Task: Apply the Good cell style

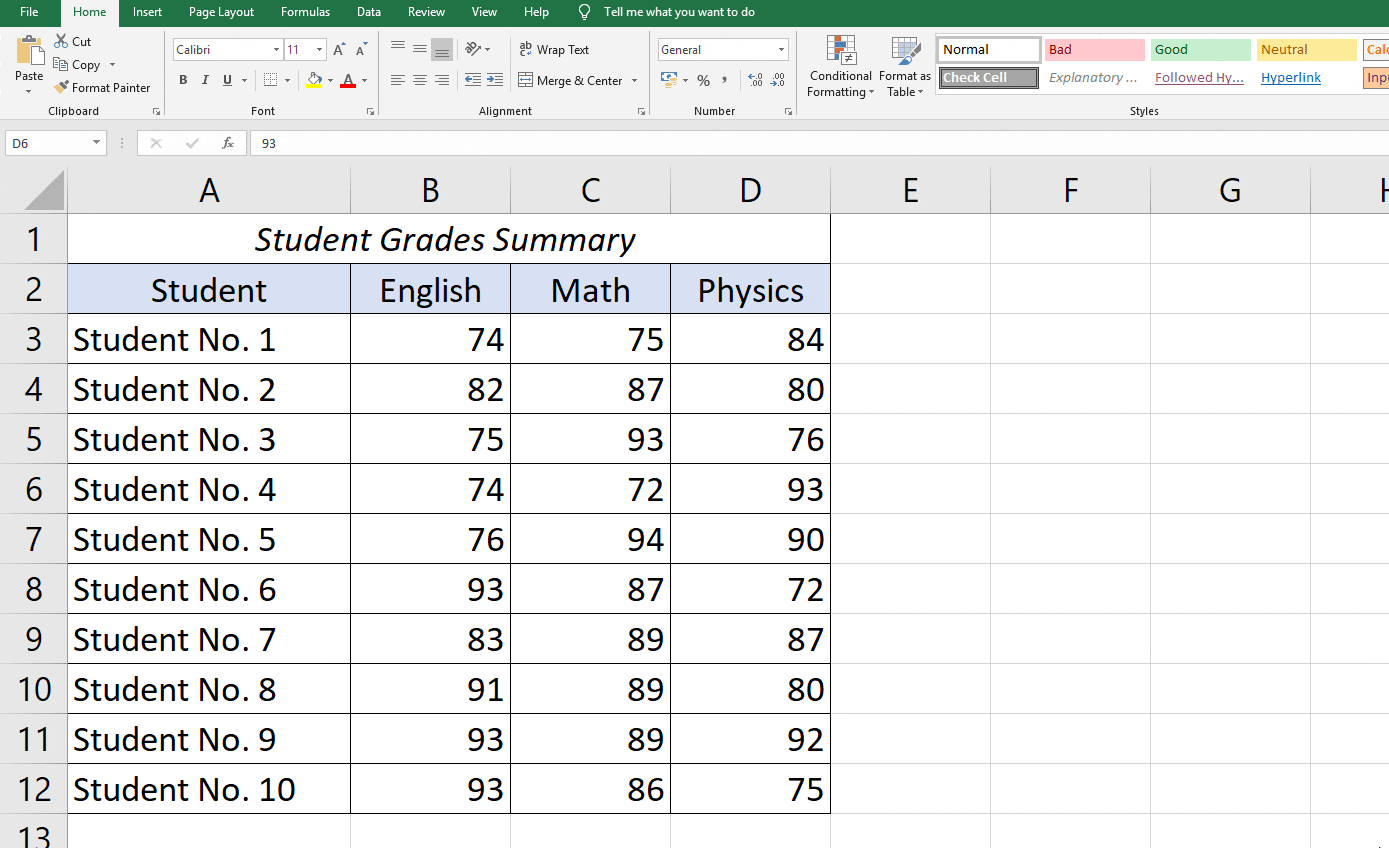Action: pyautogui.click(x=1201, y=50)
